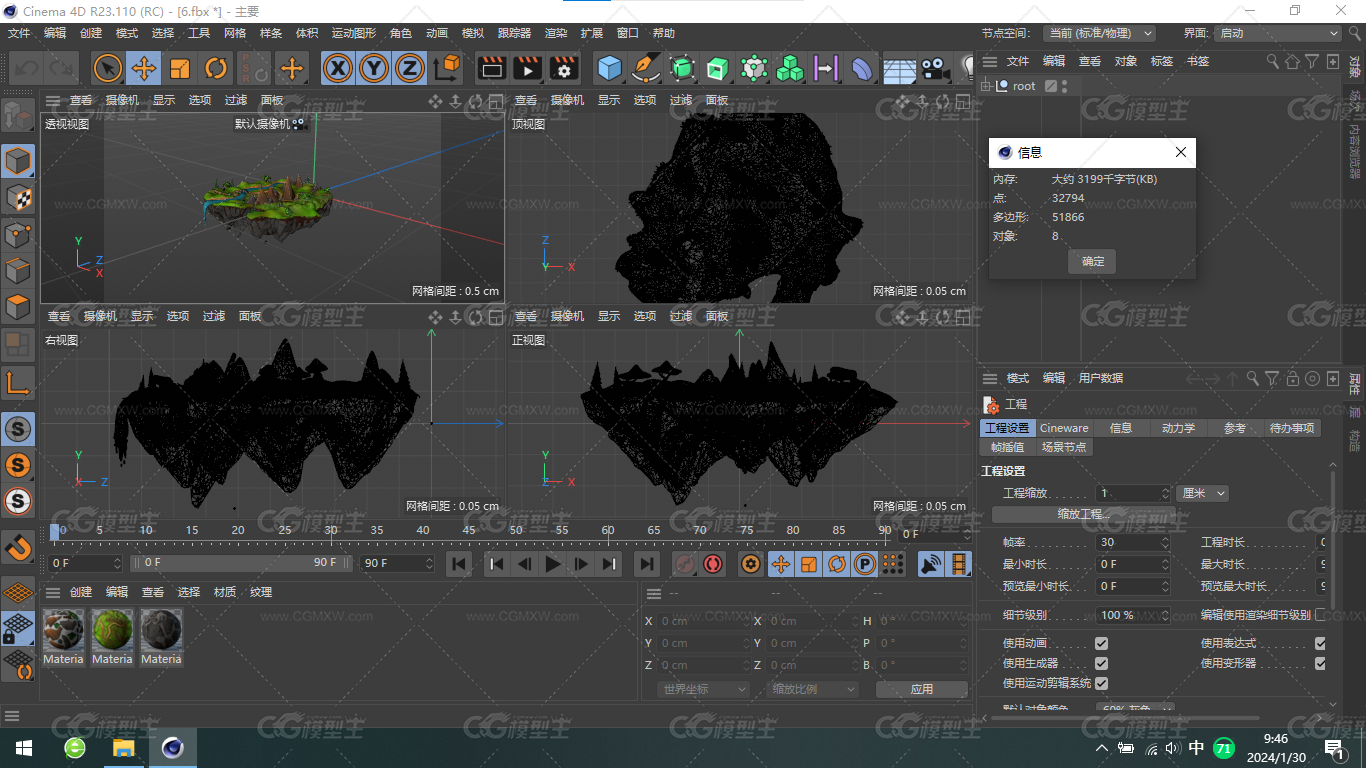
Task: Play the animation forward
Action: pyautogui.click(x=552, y=564)
